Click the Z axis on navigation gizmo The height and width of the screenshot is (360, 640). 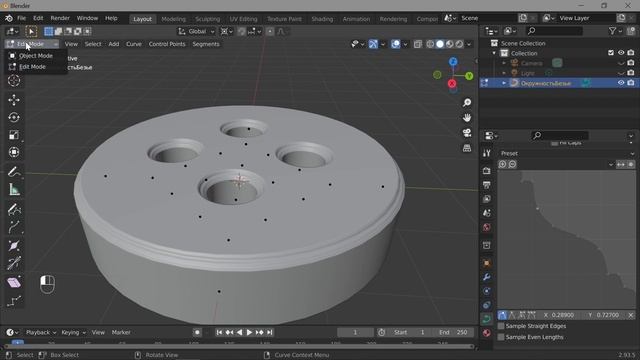click(x=453, y=62)
